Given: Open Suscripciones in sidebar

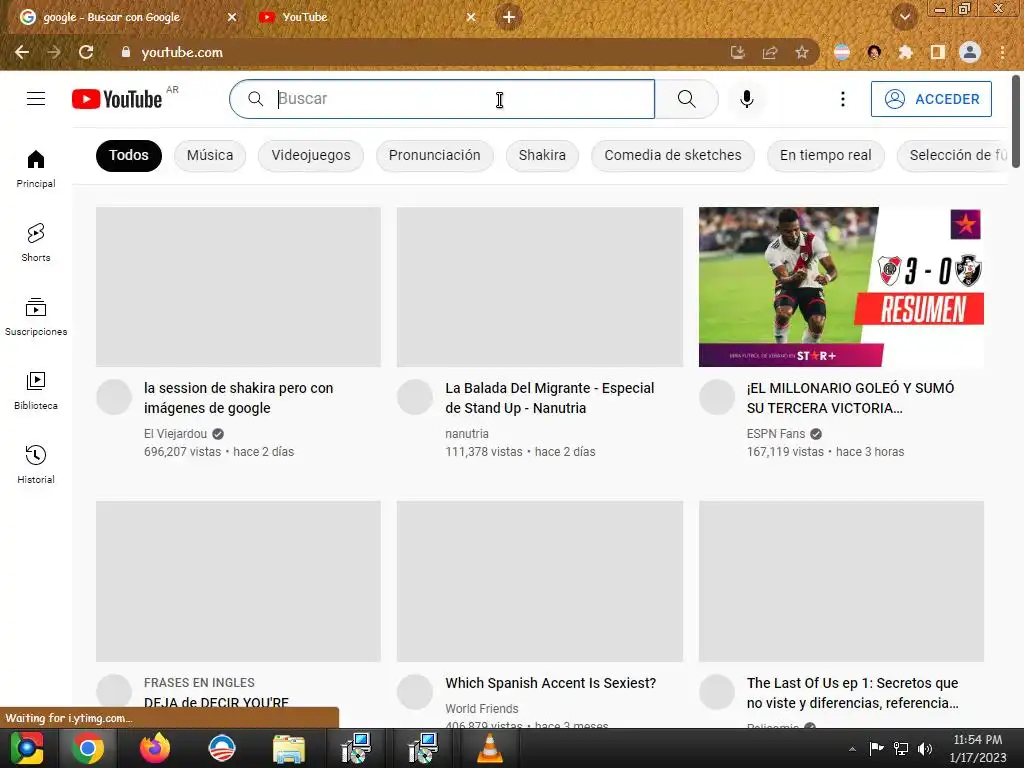Looking at the screenshot, I should coord(36,316).
